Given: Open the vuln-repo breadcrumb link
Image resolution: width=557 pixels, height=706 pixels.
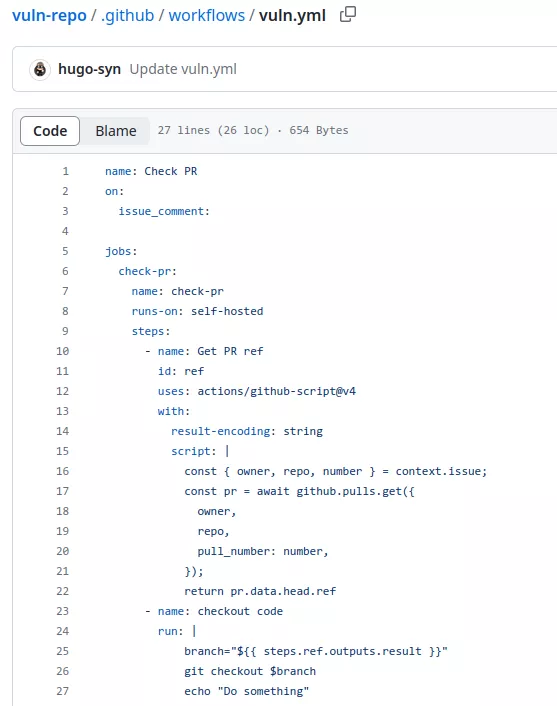Looking at the screenshot, I should 49,15.
